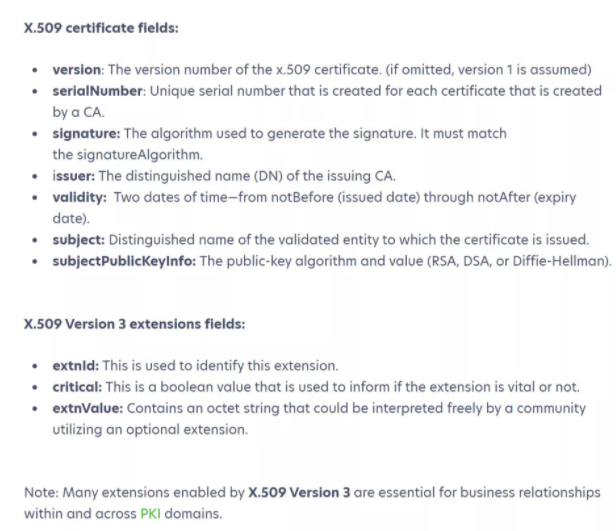Click the bold "subjectPublicKeyInfo:" term
This screenshot has width=616, height=531.
(x=125, y=260)
